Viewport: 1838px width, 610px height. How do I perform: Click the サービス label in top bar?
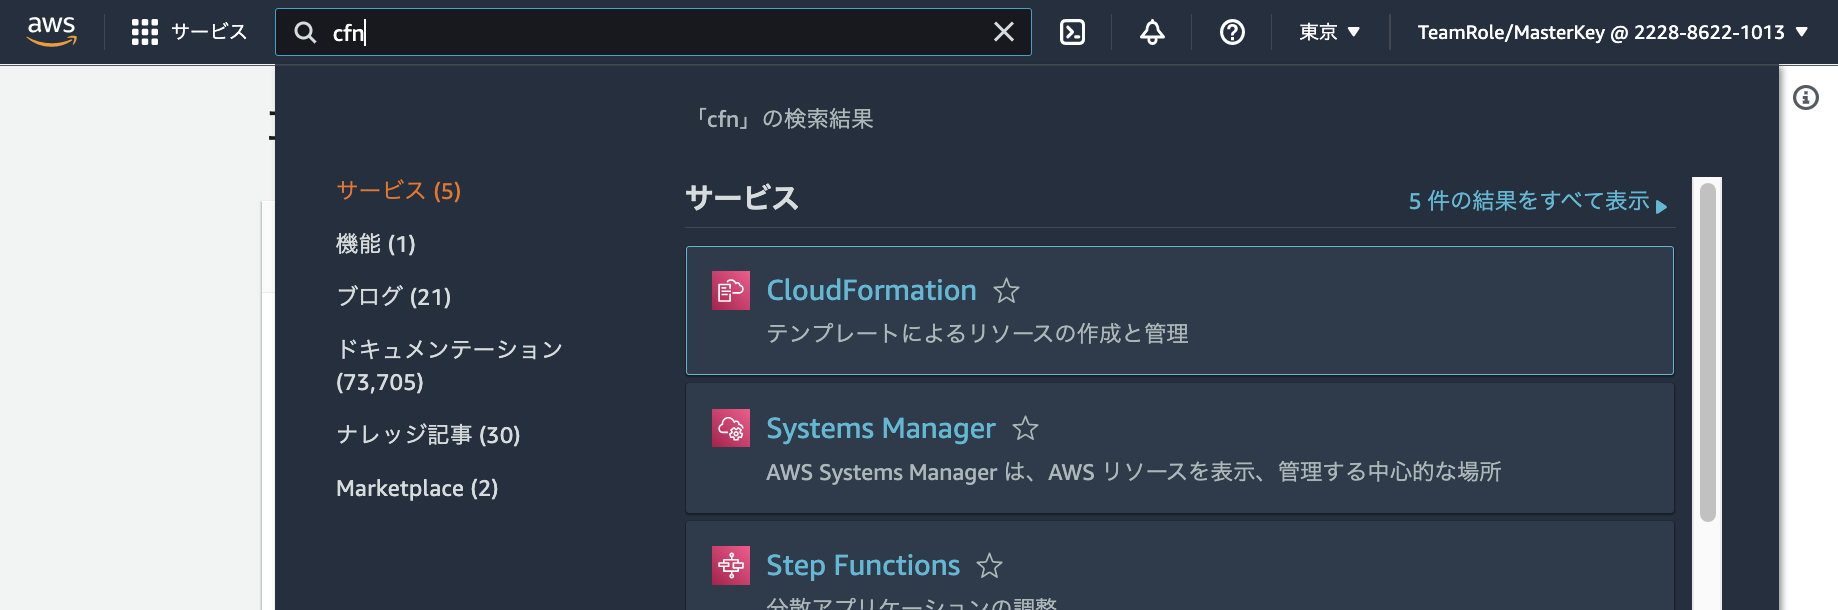point(209,32)
